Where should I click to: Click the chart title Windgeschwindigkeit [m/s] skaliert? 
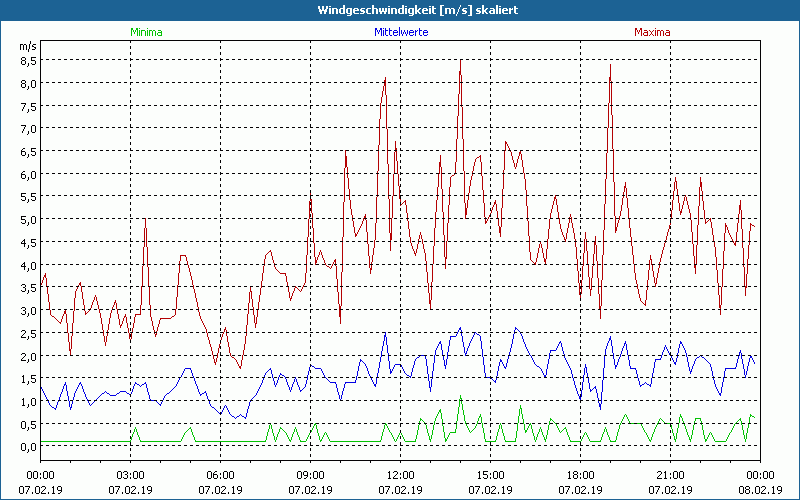[400, 9]
